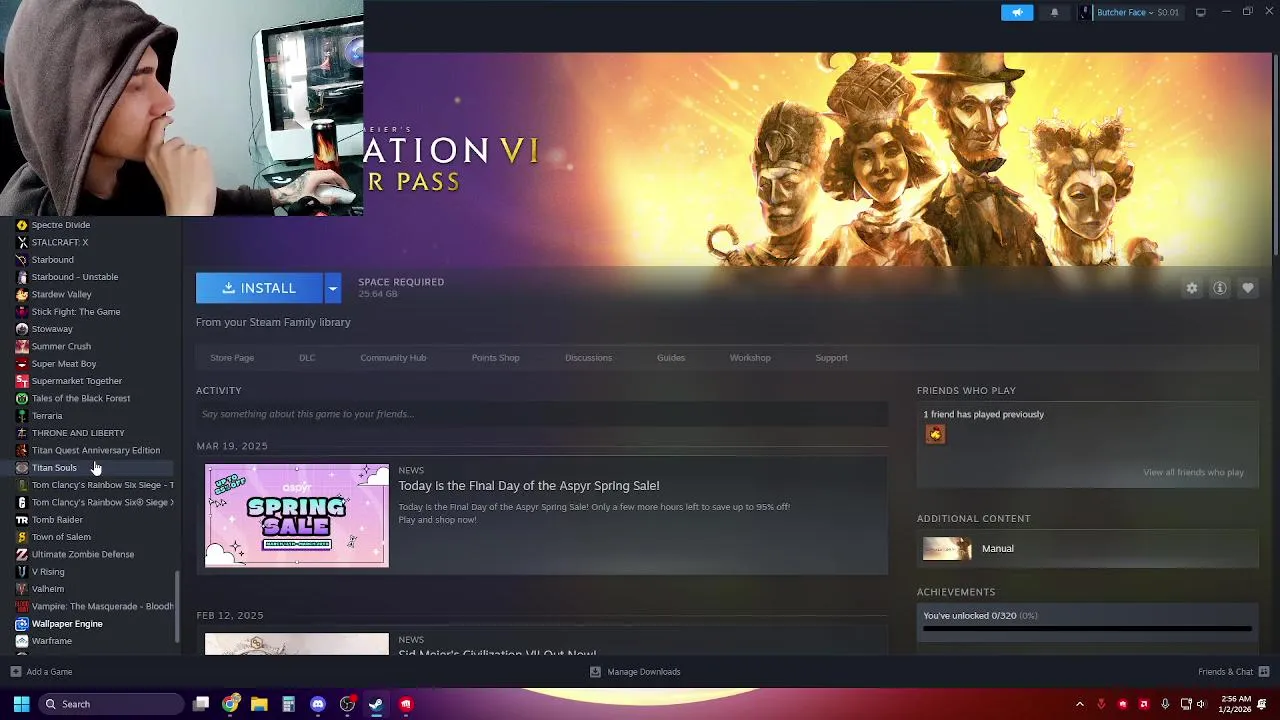Click 'View all friends who play' link
The height and width of the screenshot is (720, 1280).
(x=1193, y=472)
